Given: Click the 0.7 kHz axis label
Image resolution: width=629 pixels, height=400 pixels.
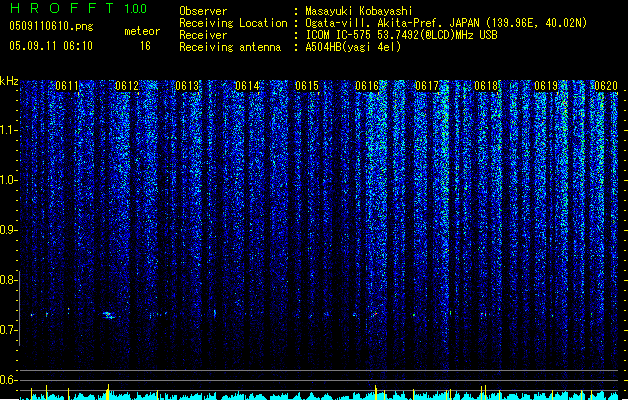Looking at the screenshot, I should [x=8, y=330].
